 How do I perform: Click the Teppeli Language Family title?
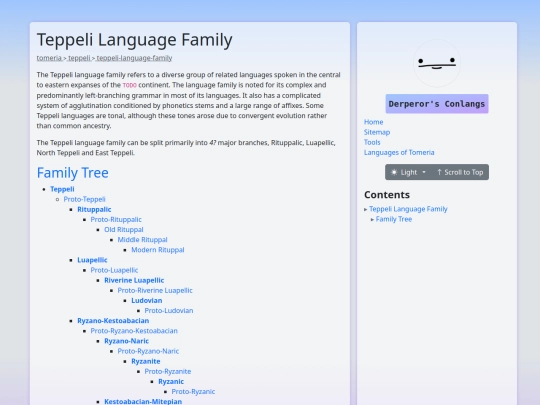point(135,40)
